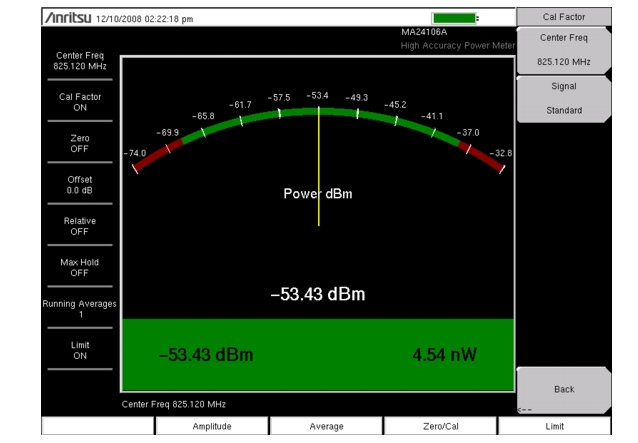The height and width of the screenshot is (443, 638).
Task: Click the white -53.43 dBm reading
Action: tap(318, 294)
